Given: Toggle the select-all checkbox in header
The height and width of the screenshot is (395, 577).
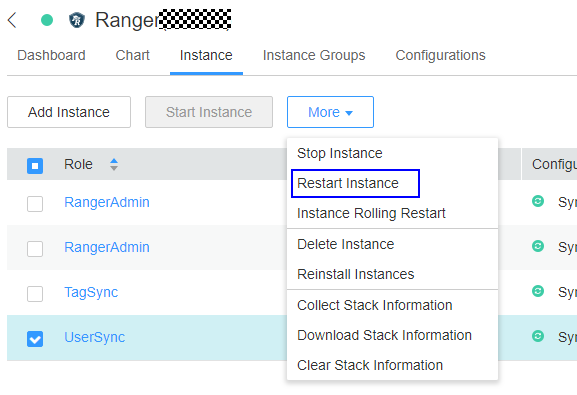Looking at the screenshot, I should 35,166.
